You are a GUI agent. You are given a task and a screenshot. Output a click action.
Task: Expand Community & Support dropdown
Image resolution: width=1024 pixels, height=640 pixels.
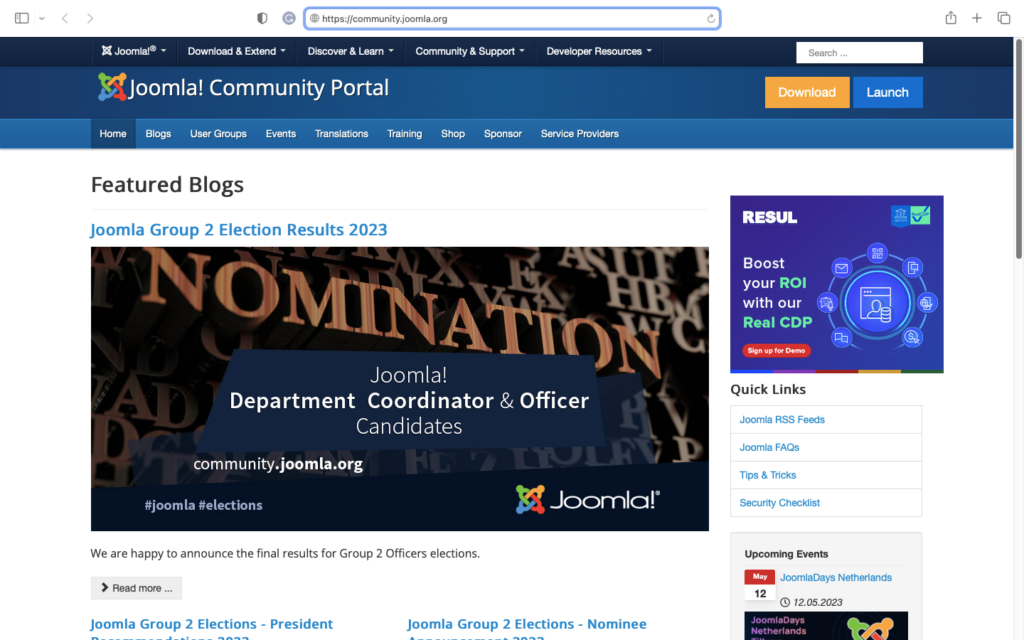coord(470,51)
